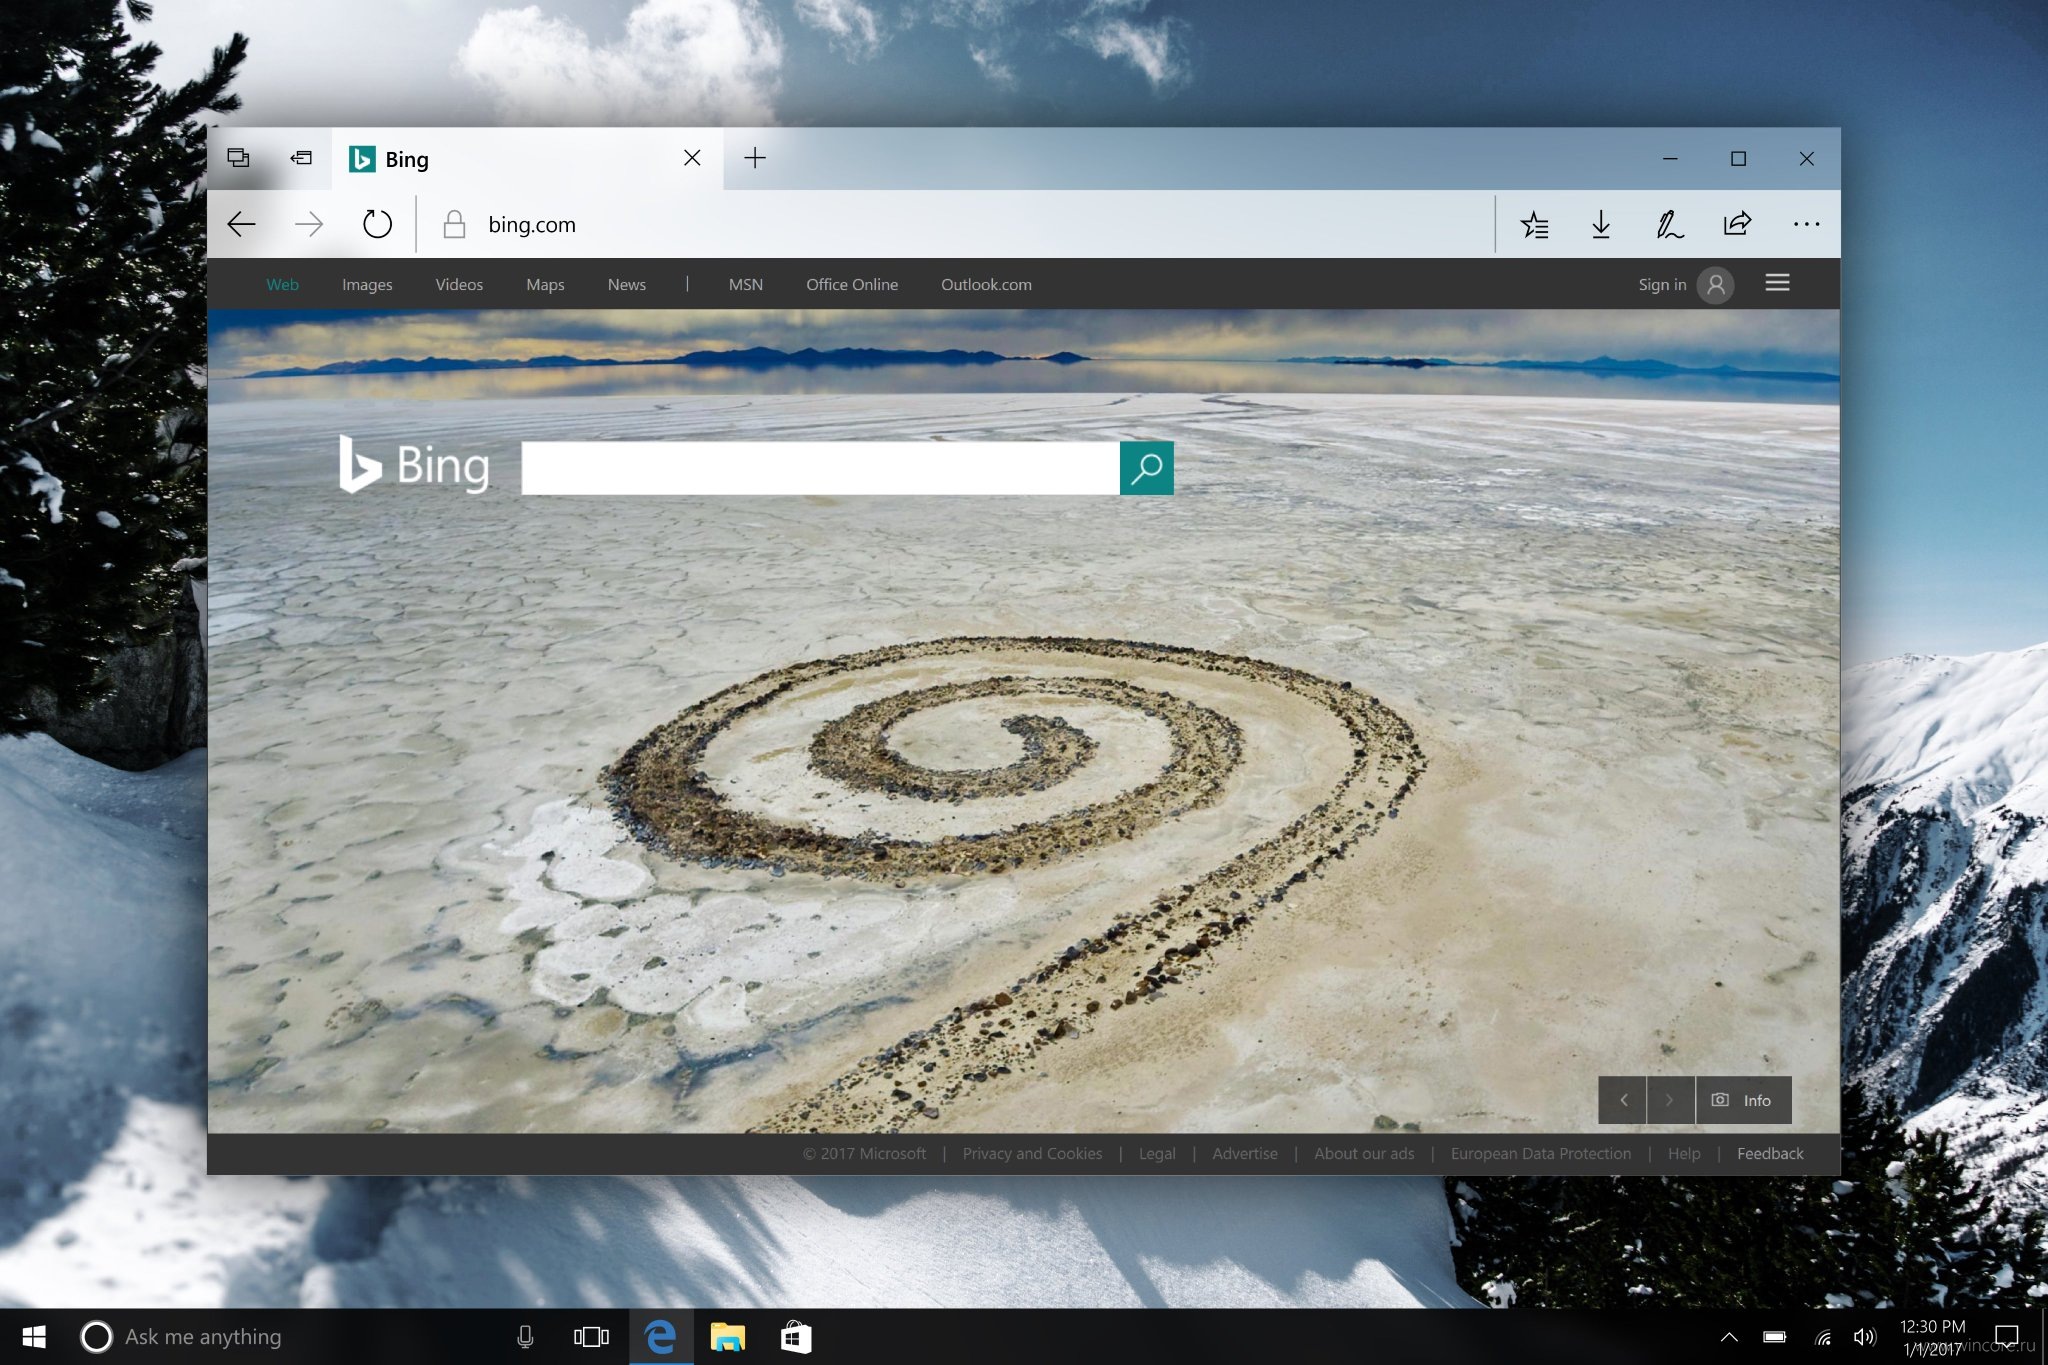The height and width of the screenshot is (1365, 2048).
Task: Click the Bing search box
Action: coord(820,468)
